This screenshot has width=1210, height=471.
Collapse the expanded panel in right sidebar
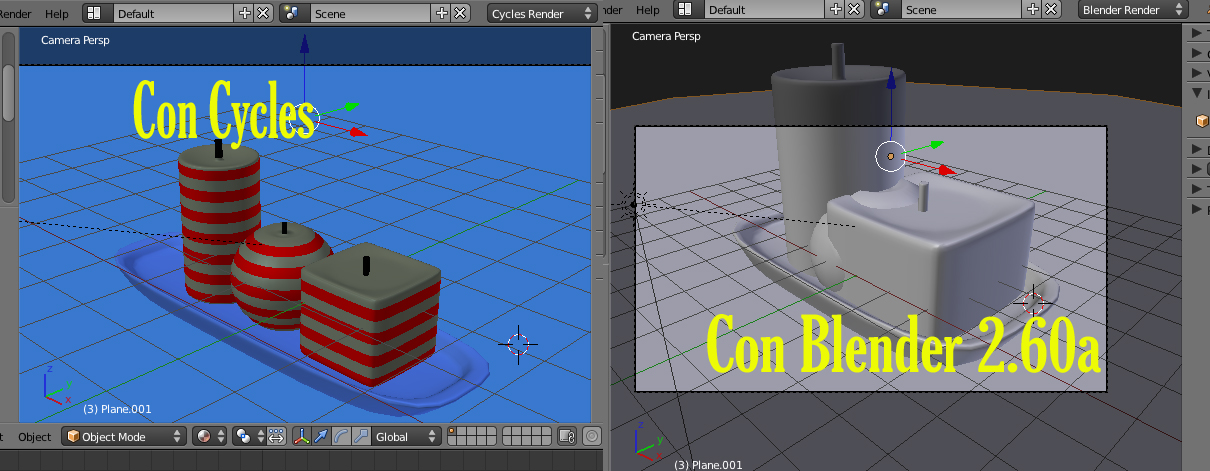1197,93
